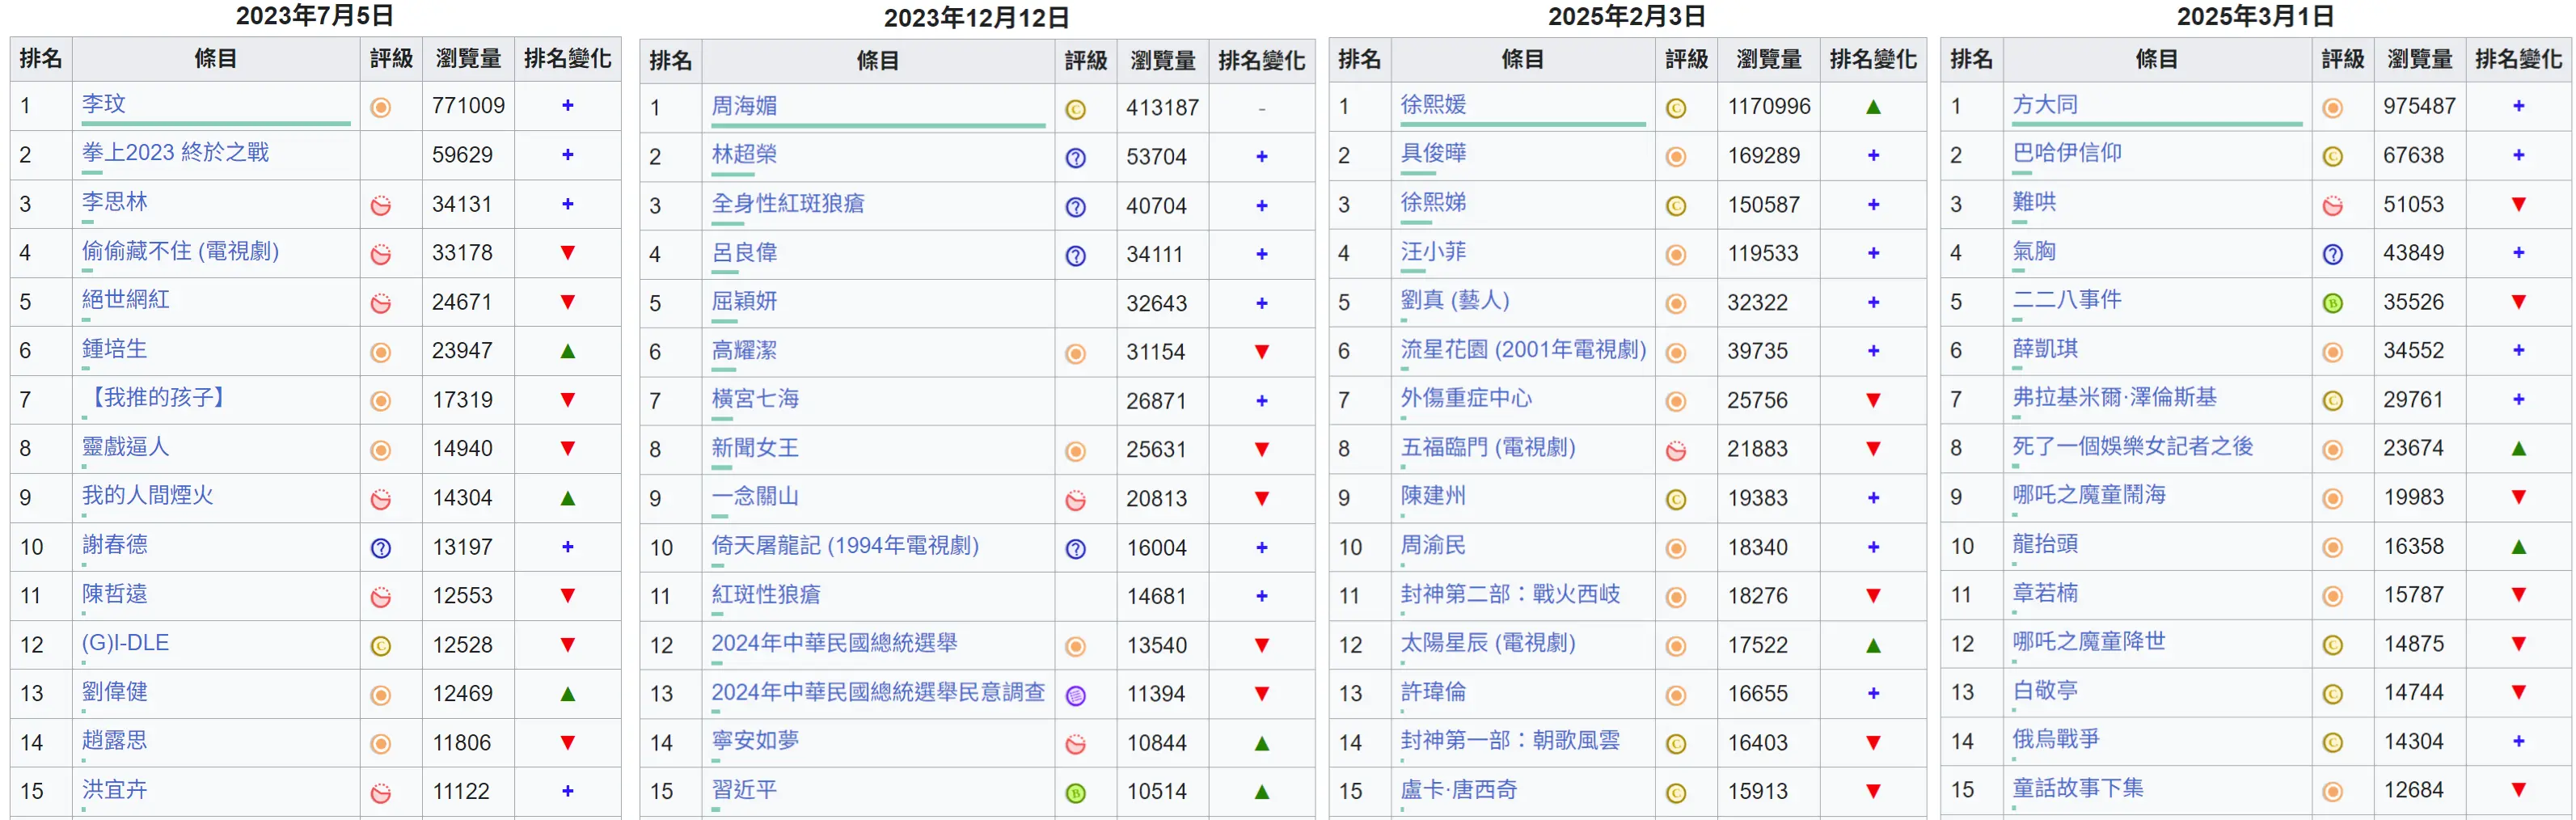Click the rating icon in 方大同 row
Image resolution: width=2576 pixels, height=820 pixels.
click(2333, 107)
